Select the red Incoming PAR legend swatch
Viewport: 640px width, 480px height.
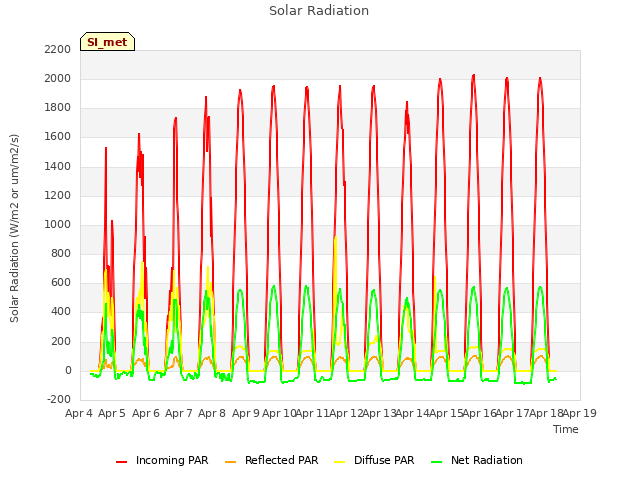click(x=122, y=462)
